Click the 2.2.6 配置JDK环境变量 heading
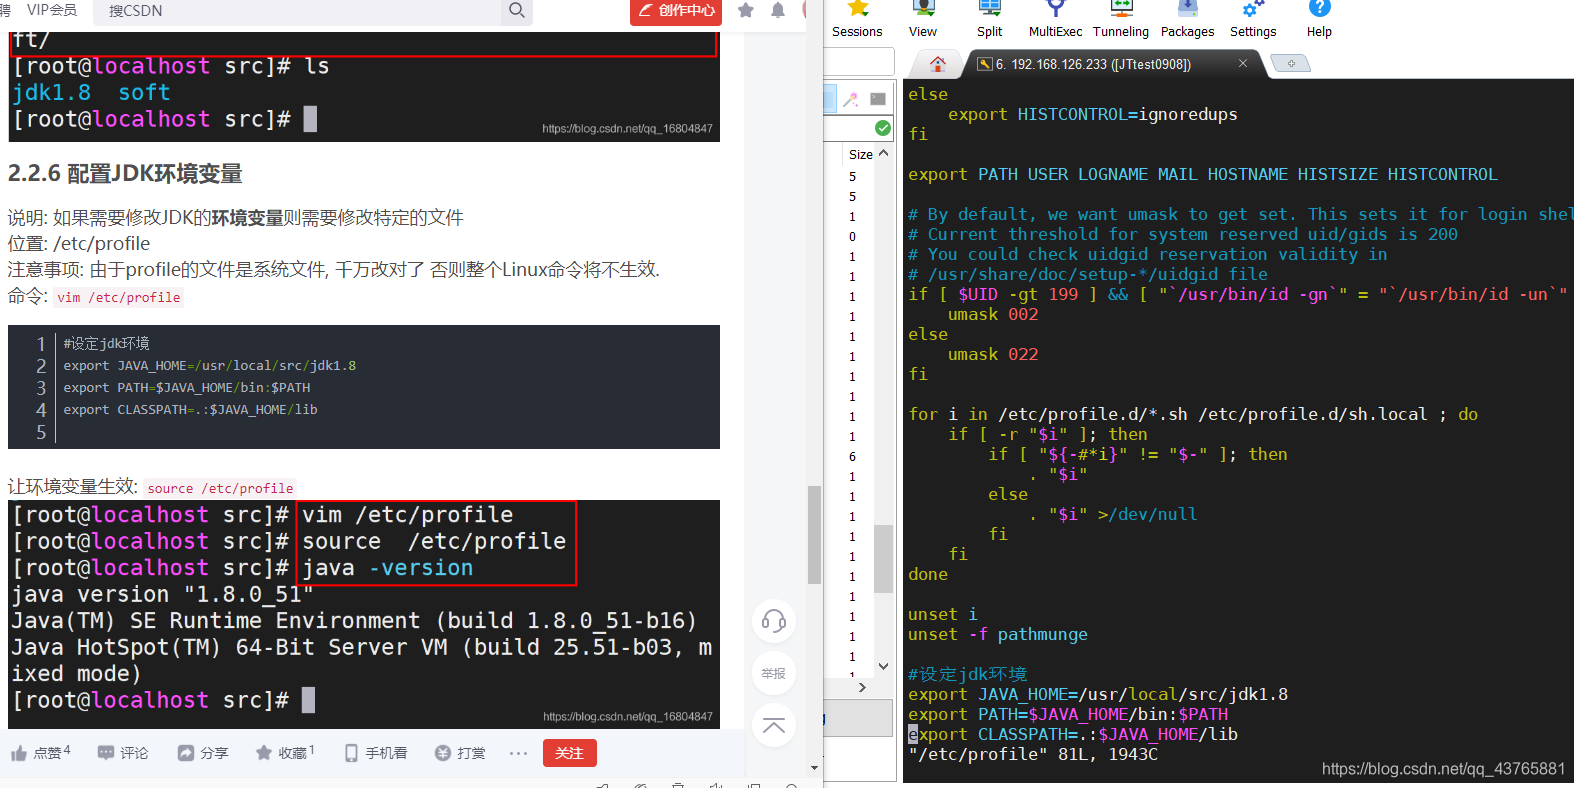This screenshot has width=1574, height=788. (125, 174)
